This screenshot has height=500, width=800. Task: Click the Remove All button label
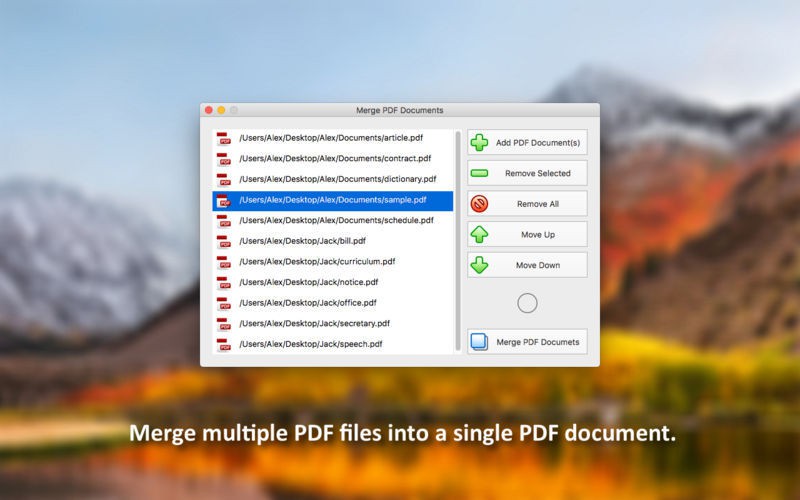[x=538, y=204]
